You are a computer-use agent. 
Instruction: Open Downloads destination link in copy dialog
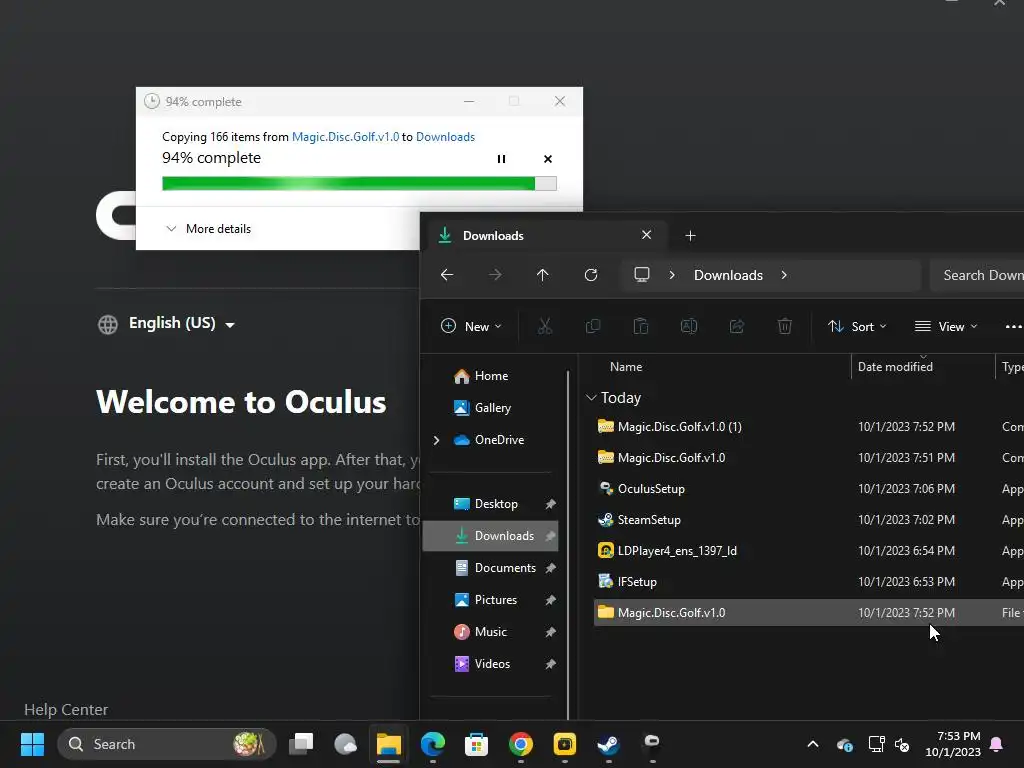pos(445,136)
